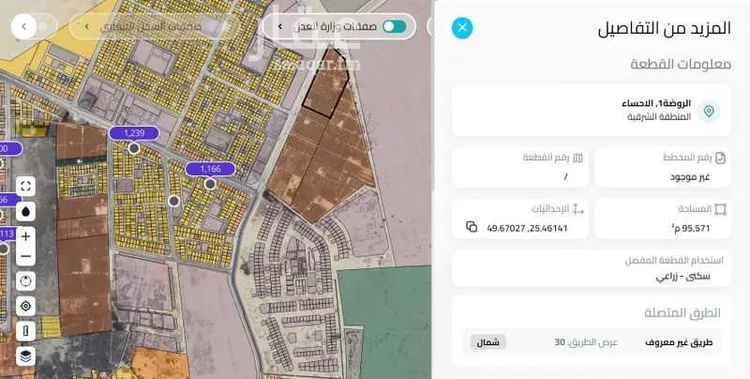
Task: Click the الروضة1, الاحساء location text
Action: point(656,103)
